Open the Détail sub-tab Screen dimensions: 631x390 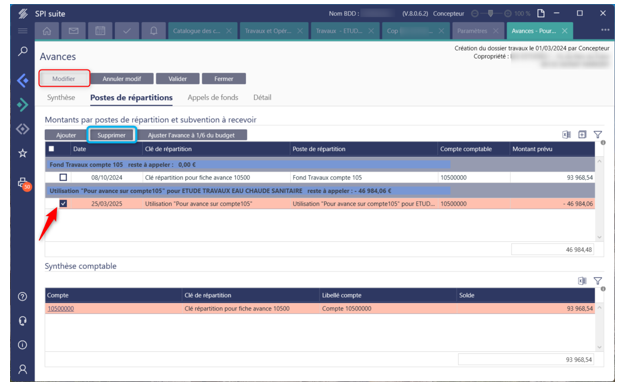262,97
